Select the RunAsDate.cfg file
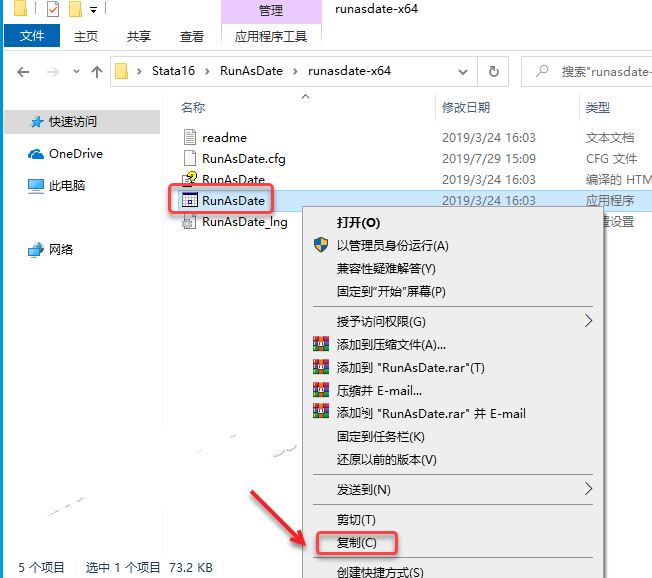The width and height of the screenshot is (652, 578). click(244, 159)
